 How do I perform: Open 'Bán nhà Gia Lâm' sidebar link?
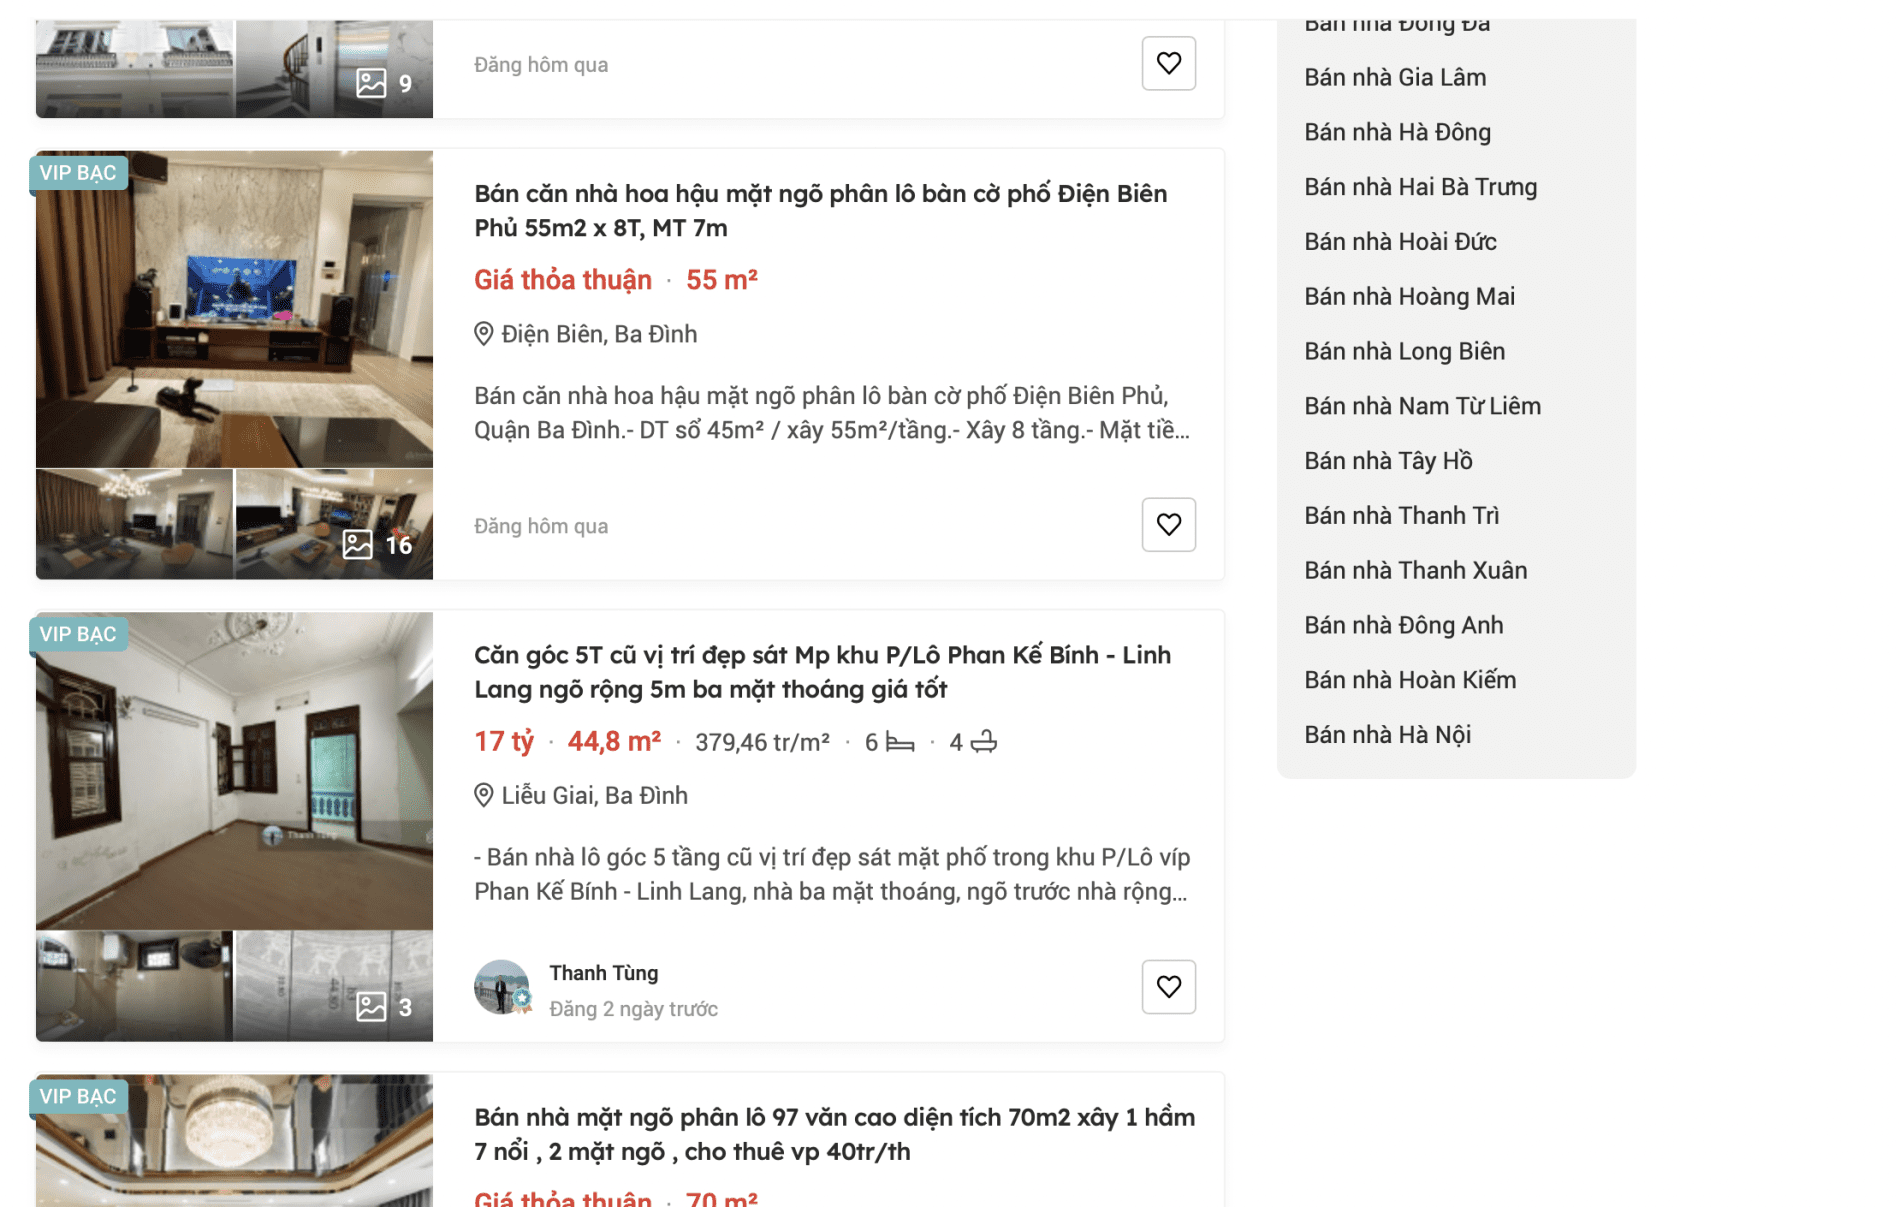tap(1395, 77)
